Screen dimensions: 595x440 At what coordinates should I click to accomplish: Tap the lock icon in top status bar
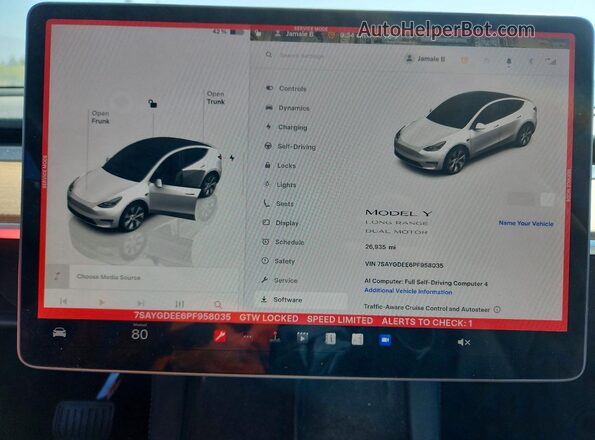pos(258,34)
